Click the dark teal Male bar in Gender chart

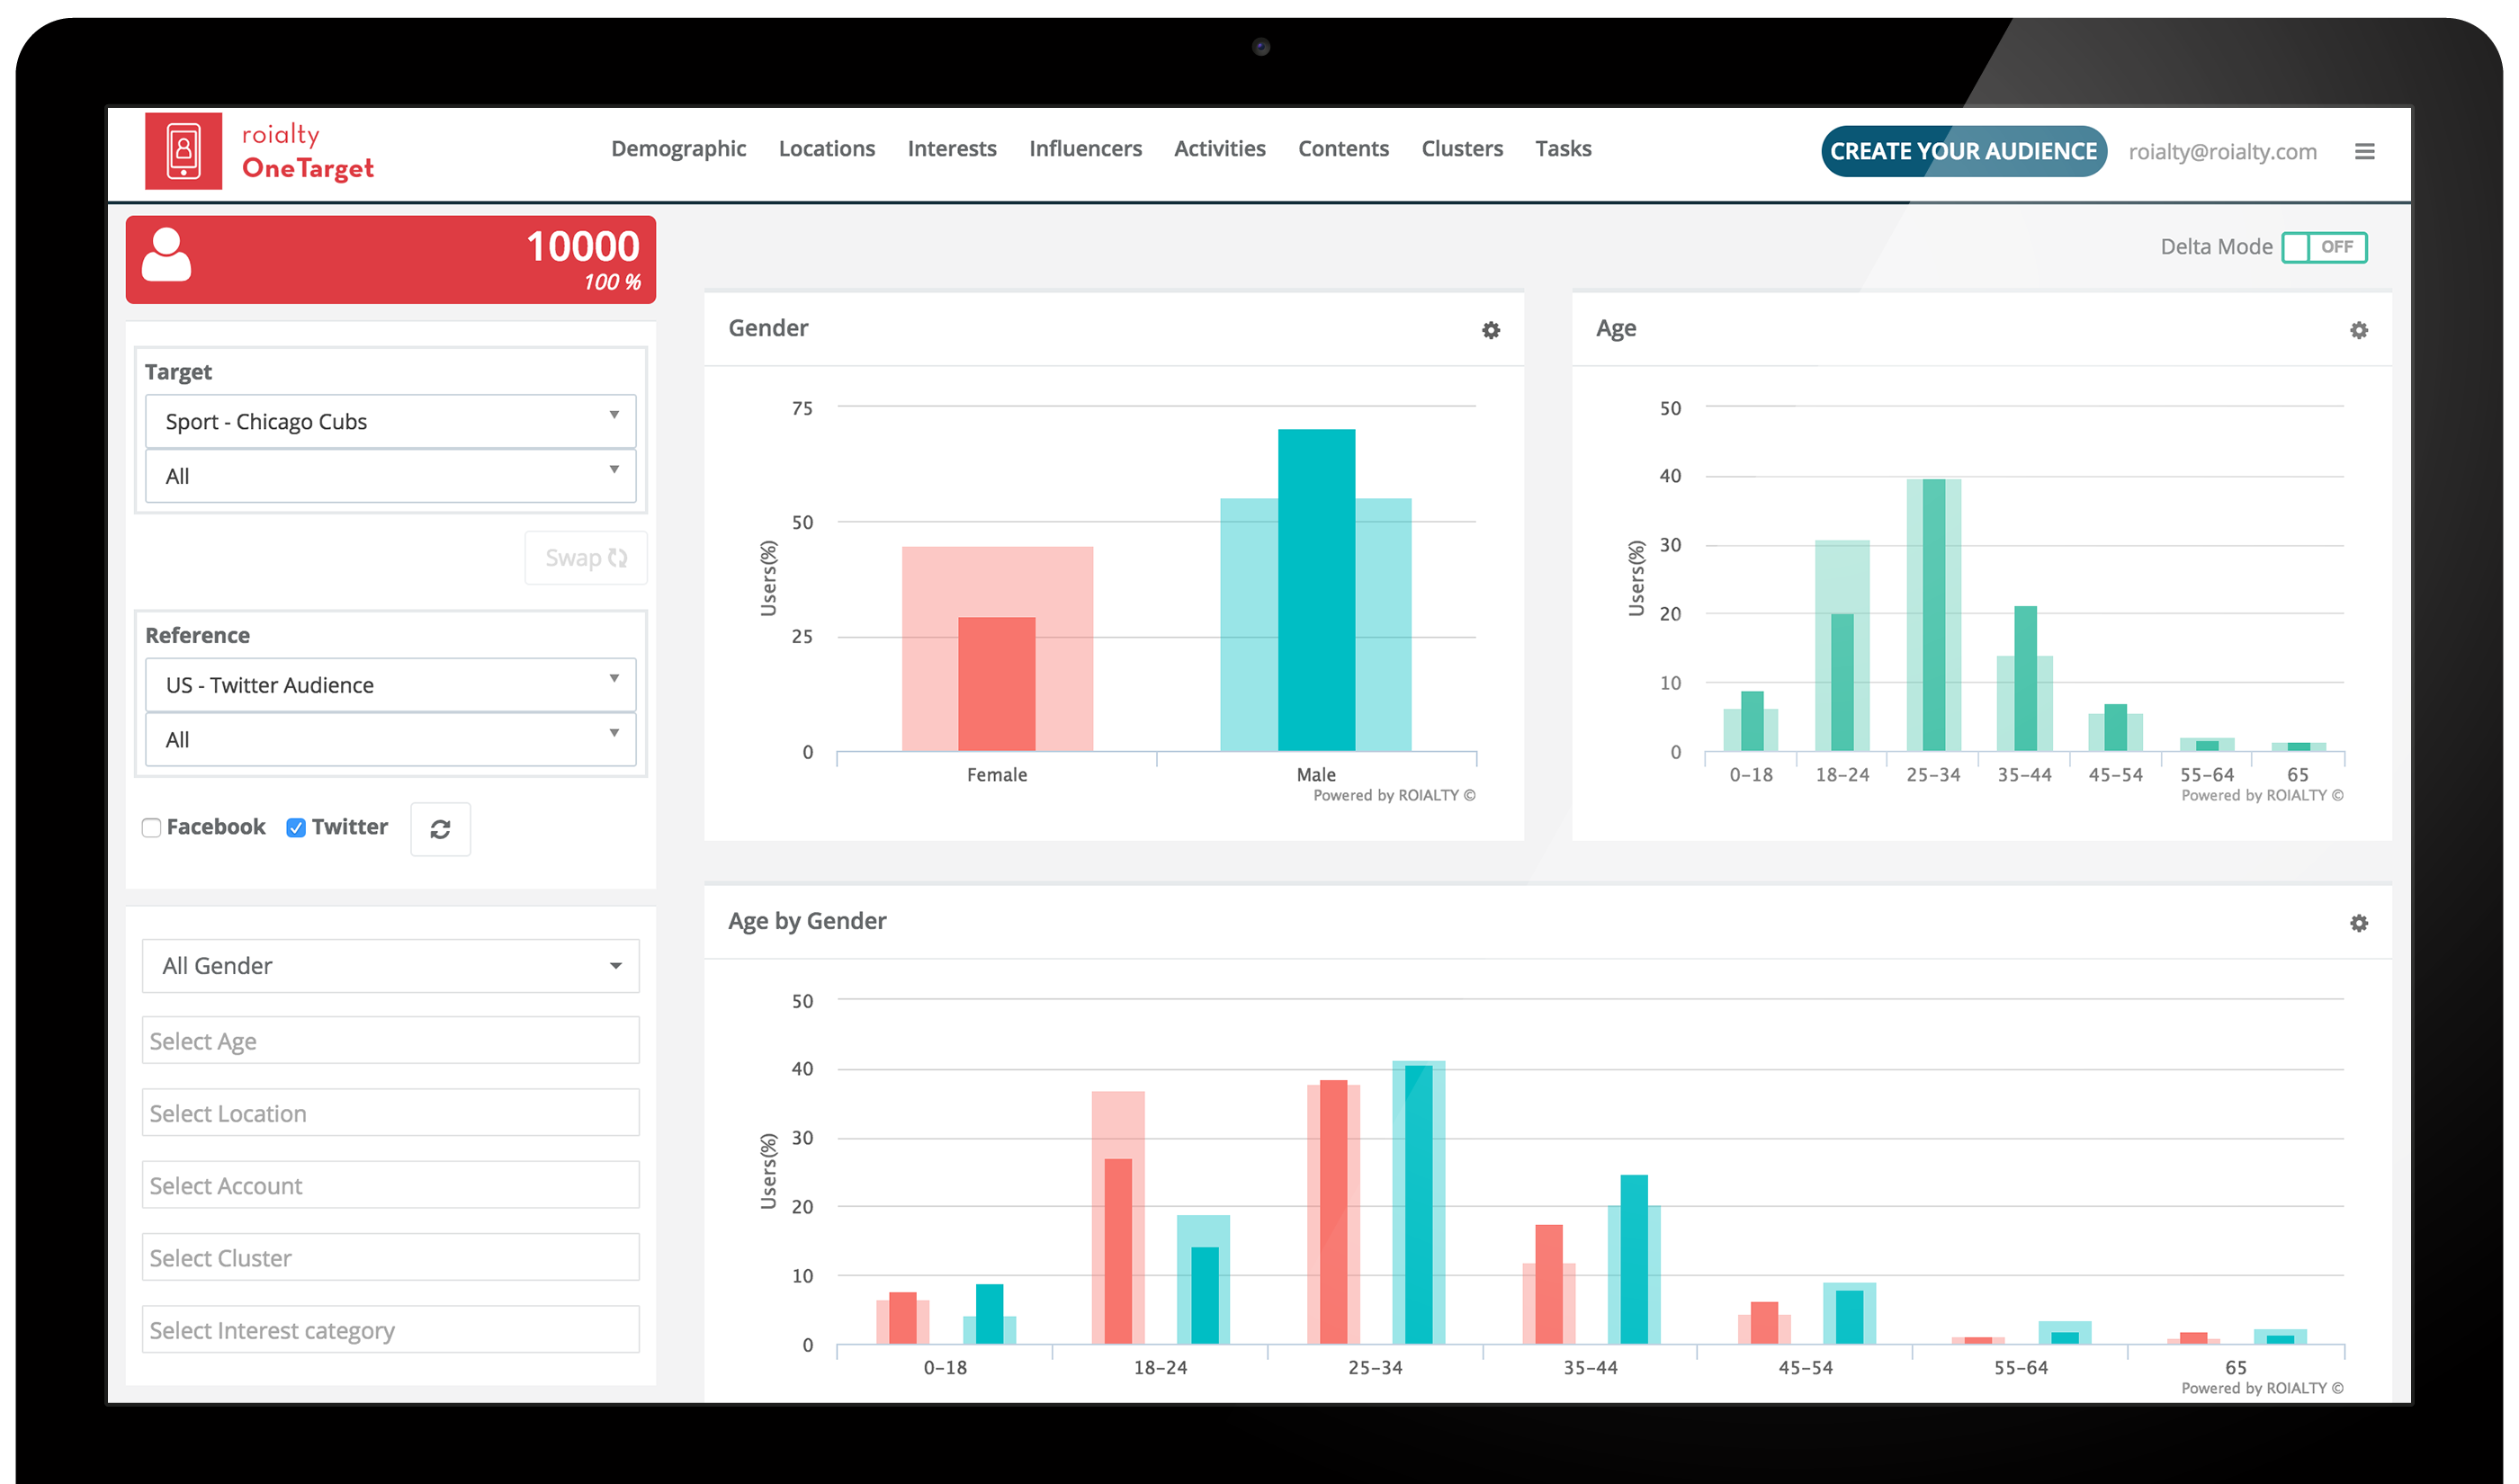click(1316, 590)
